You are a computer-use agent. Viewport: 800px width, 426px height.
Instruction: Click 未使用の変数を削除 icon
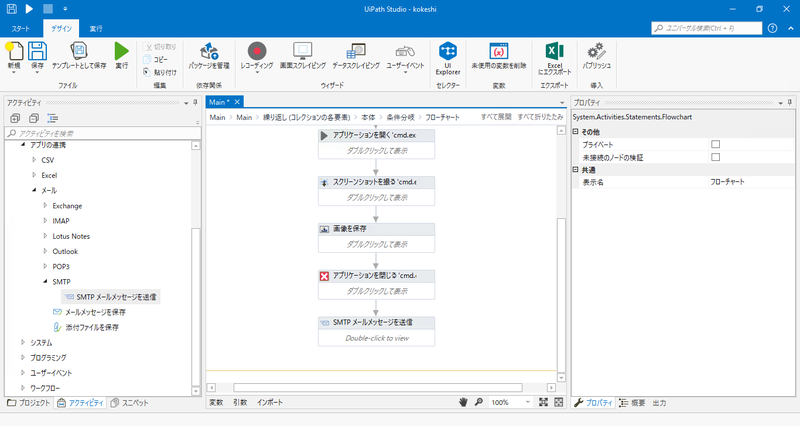click(x=498, y=52)
